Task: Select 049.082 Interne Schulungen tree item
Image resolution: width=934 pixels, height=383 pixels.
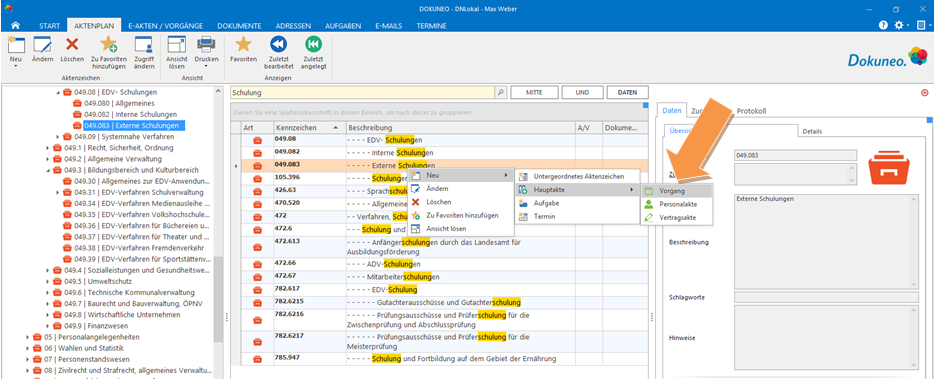Action: (124, 114)
